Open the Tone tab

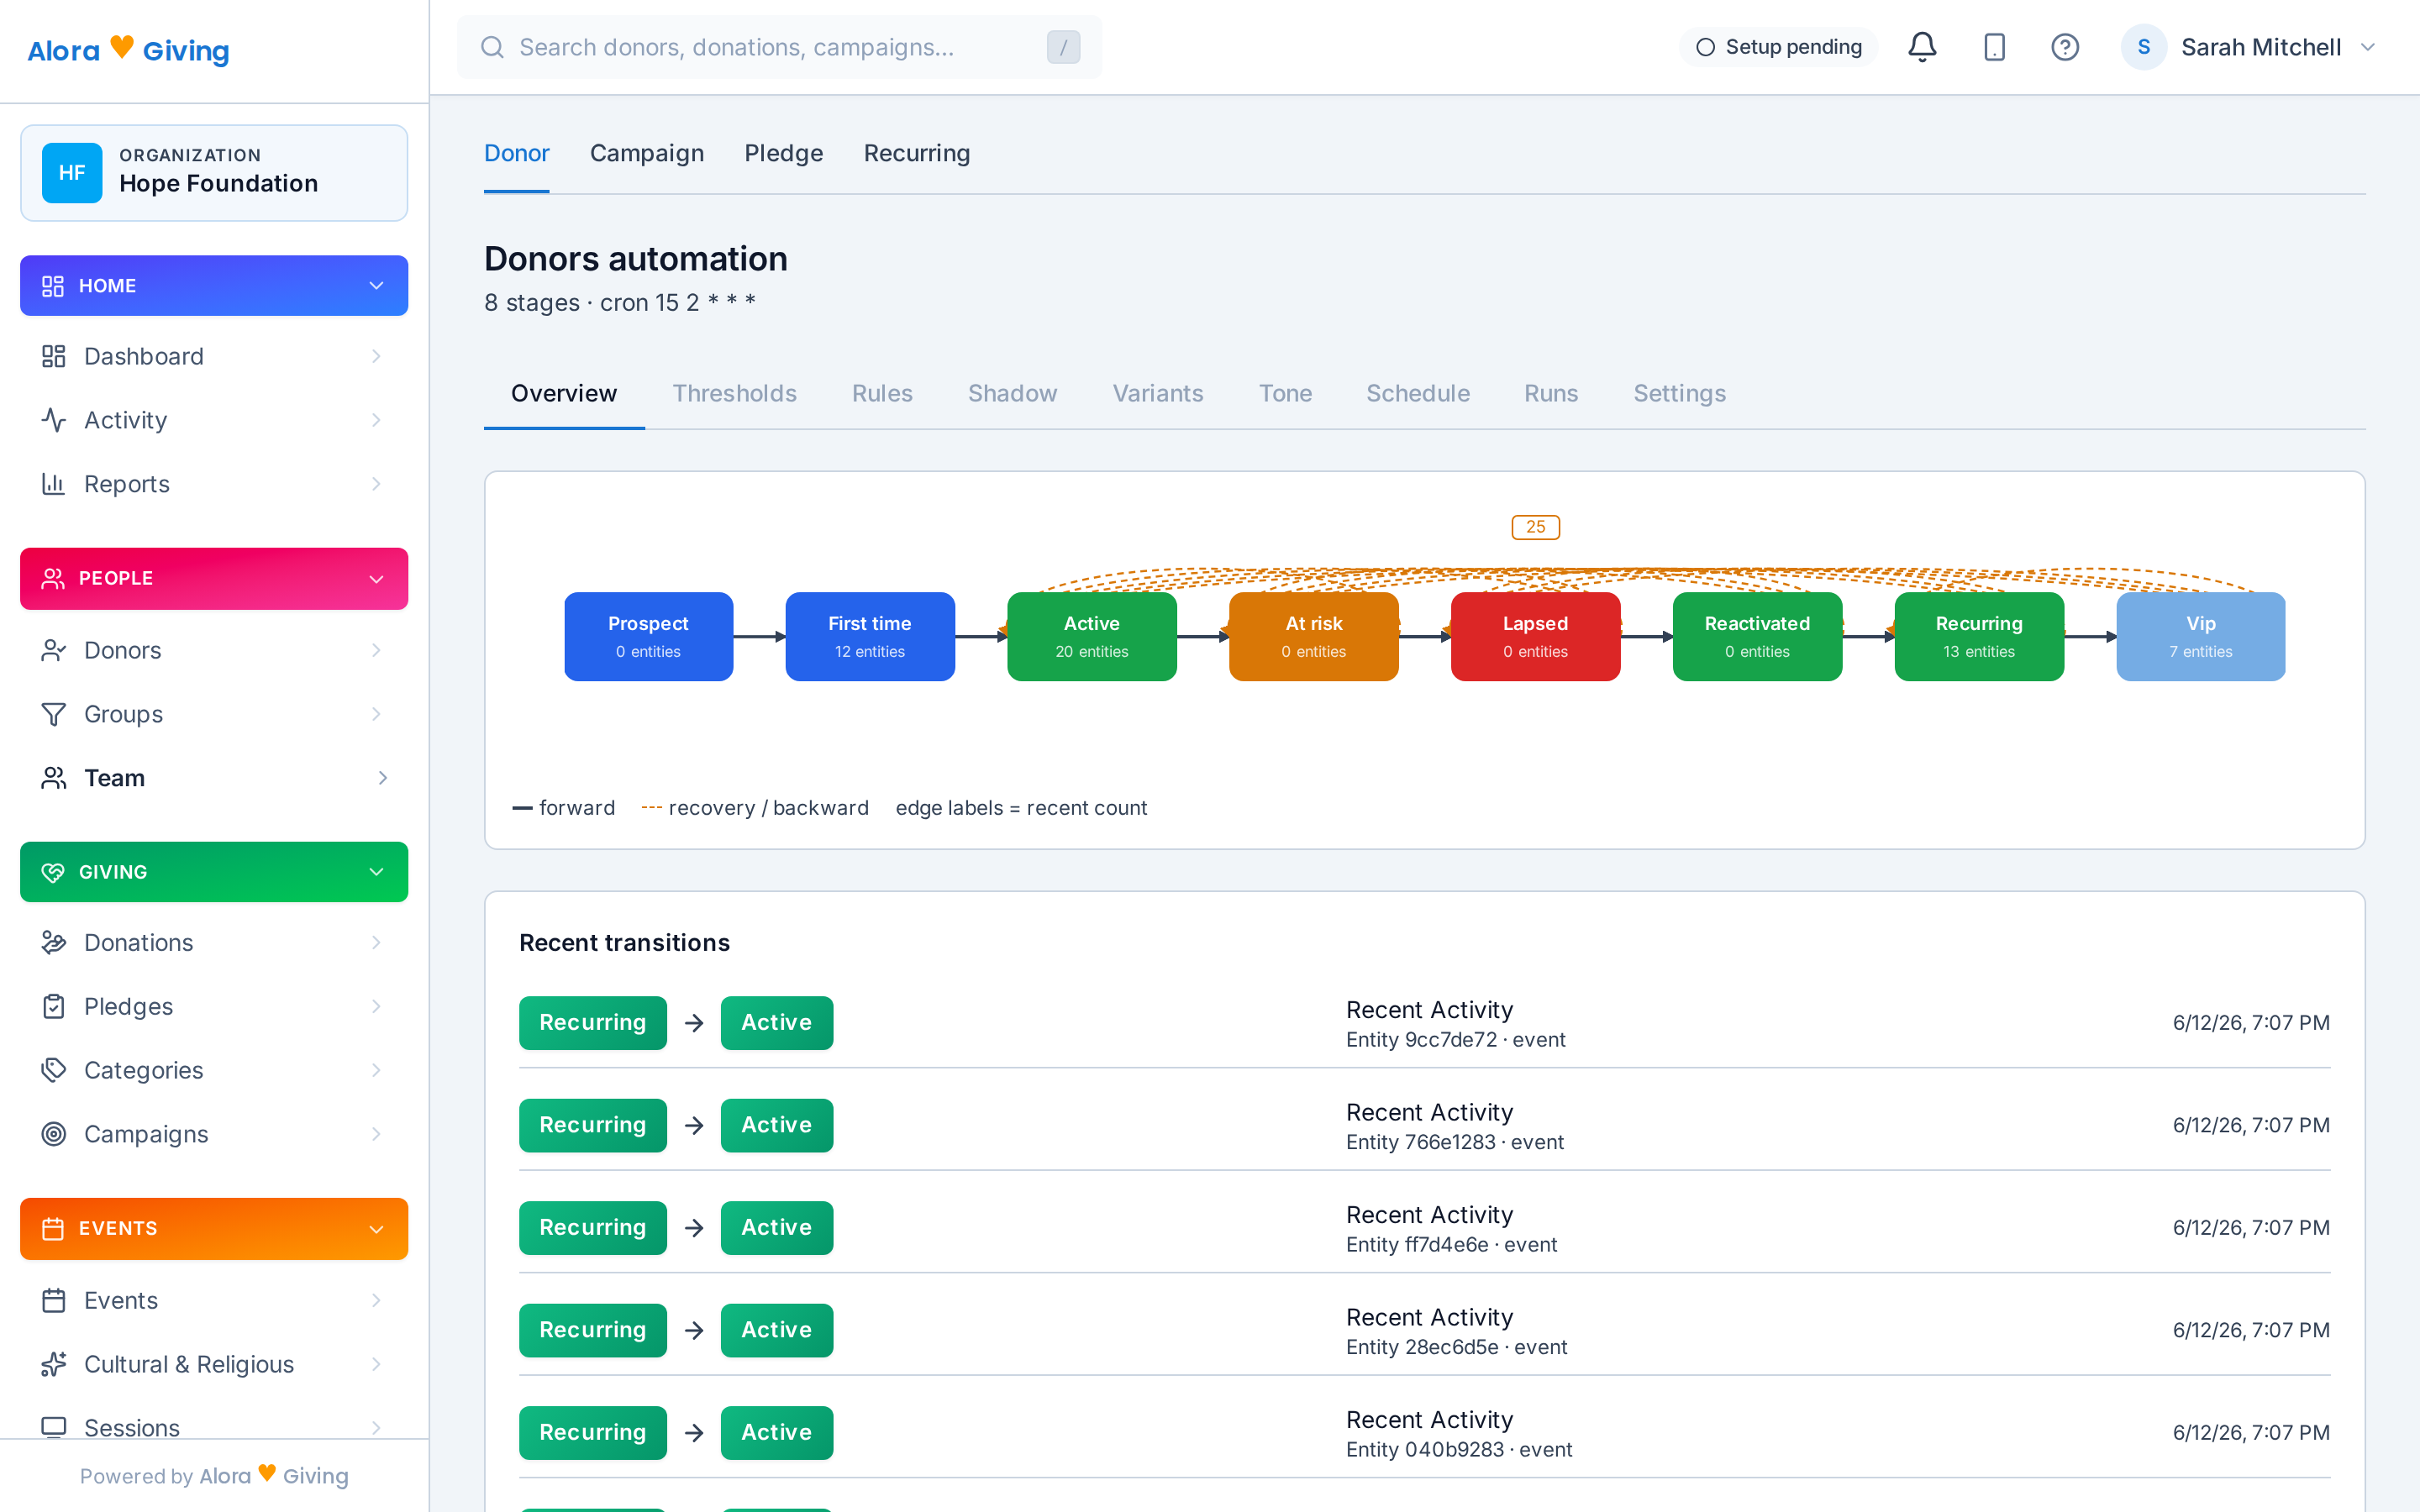coord(1285,393)
